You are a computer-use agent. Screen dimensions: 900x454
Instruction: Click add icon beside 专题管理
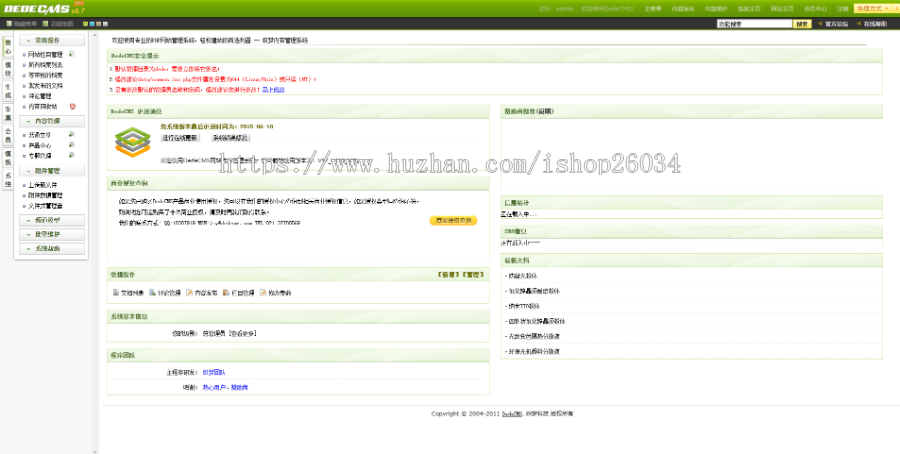tap(71, 156)
